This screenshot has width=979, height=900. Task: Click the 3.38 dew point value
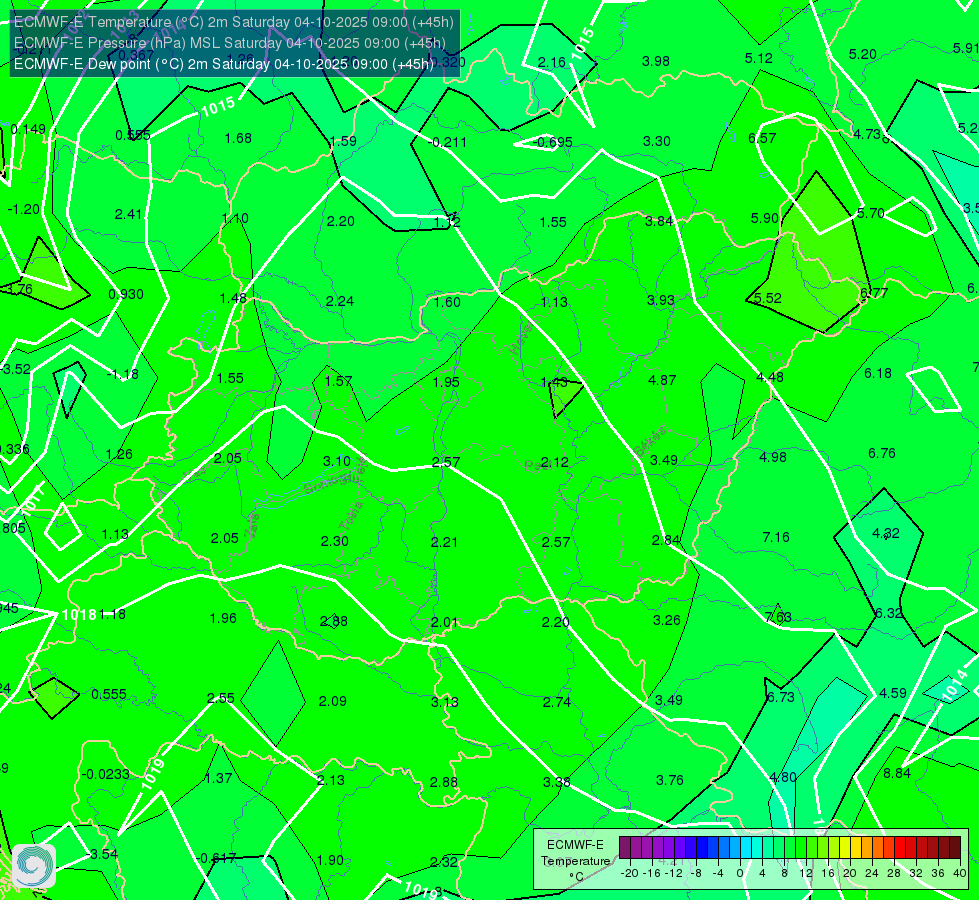(x=556, y=782)
